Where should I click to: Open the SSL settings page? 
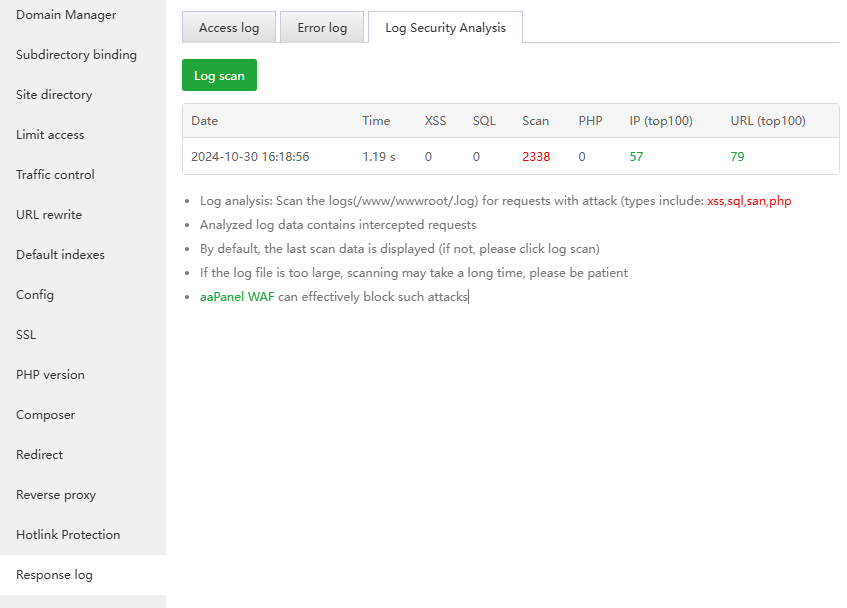26,335
